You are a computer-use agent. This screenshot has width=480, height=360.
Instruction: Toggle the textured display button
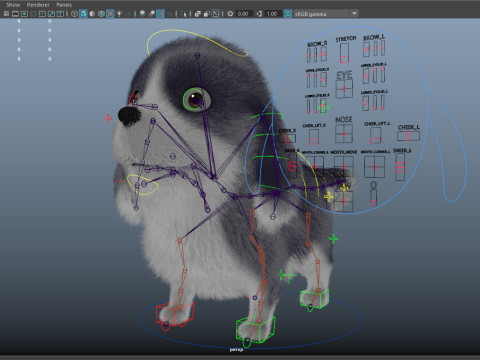[110, 14]
